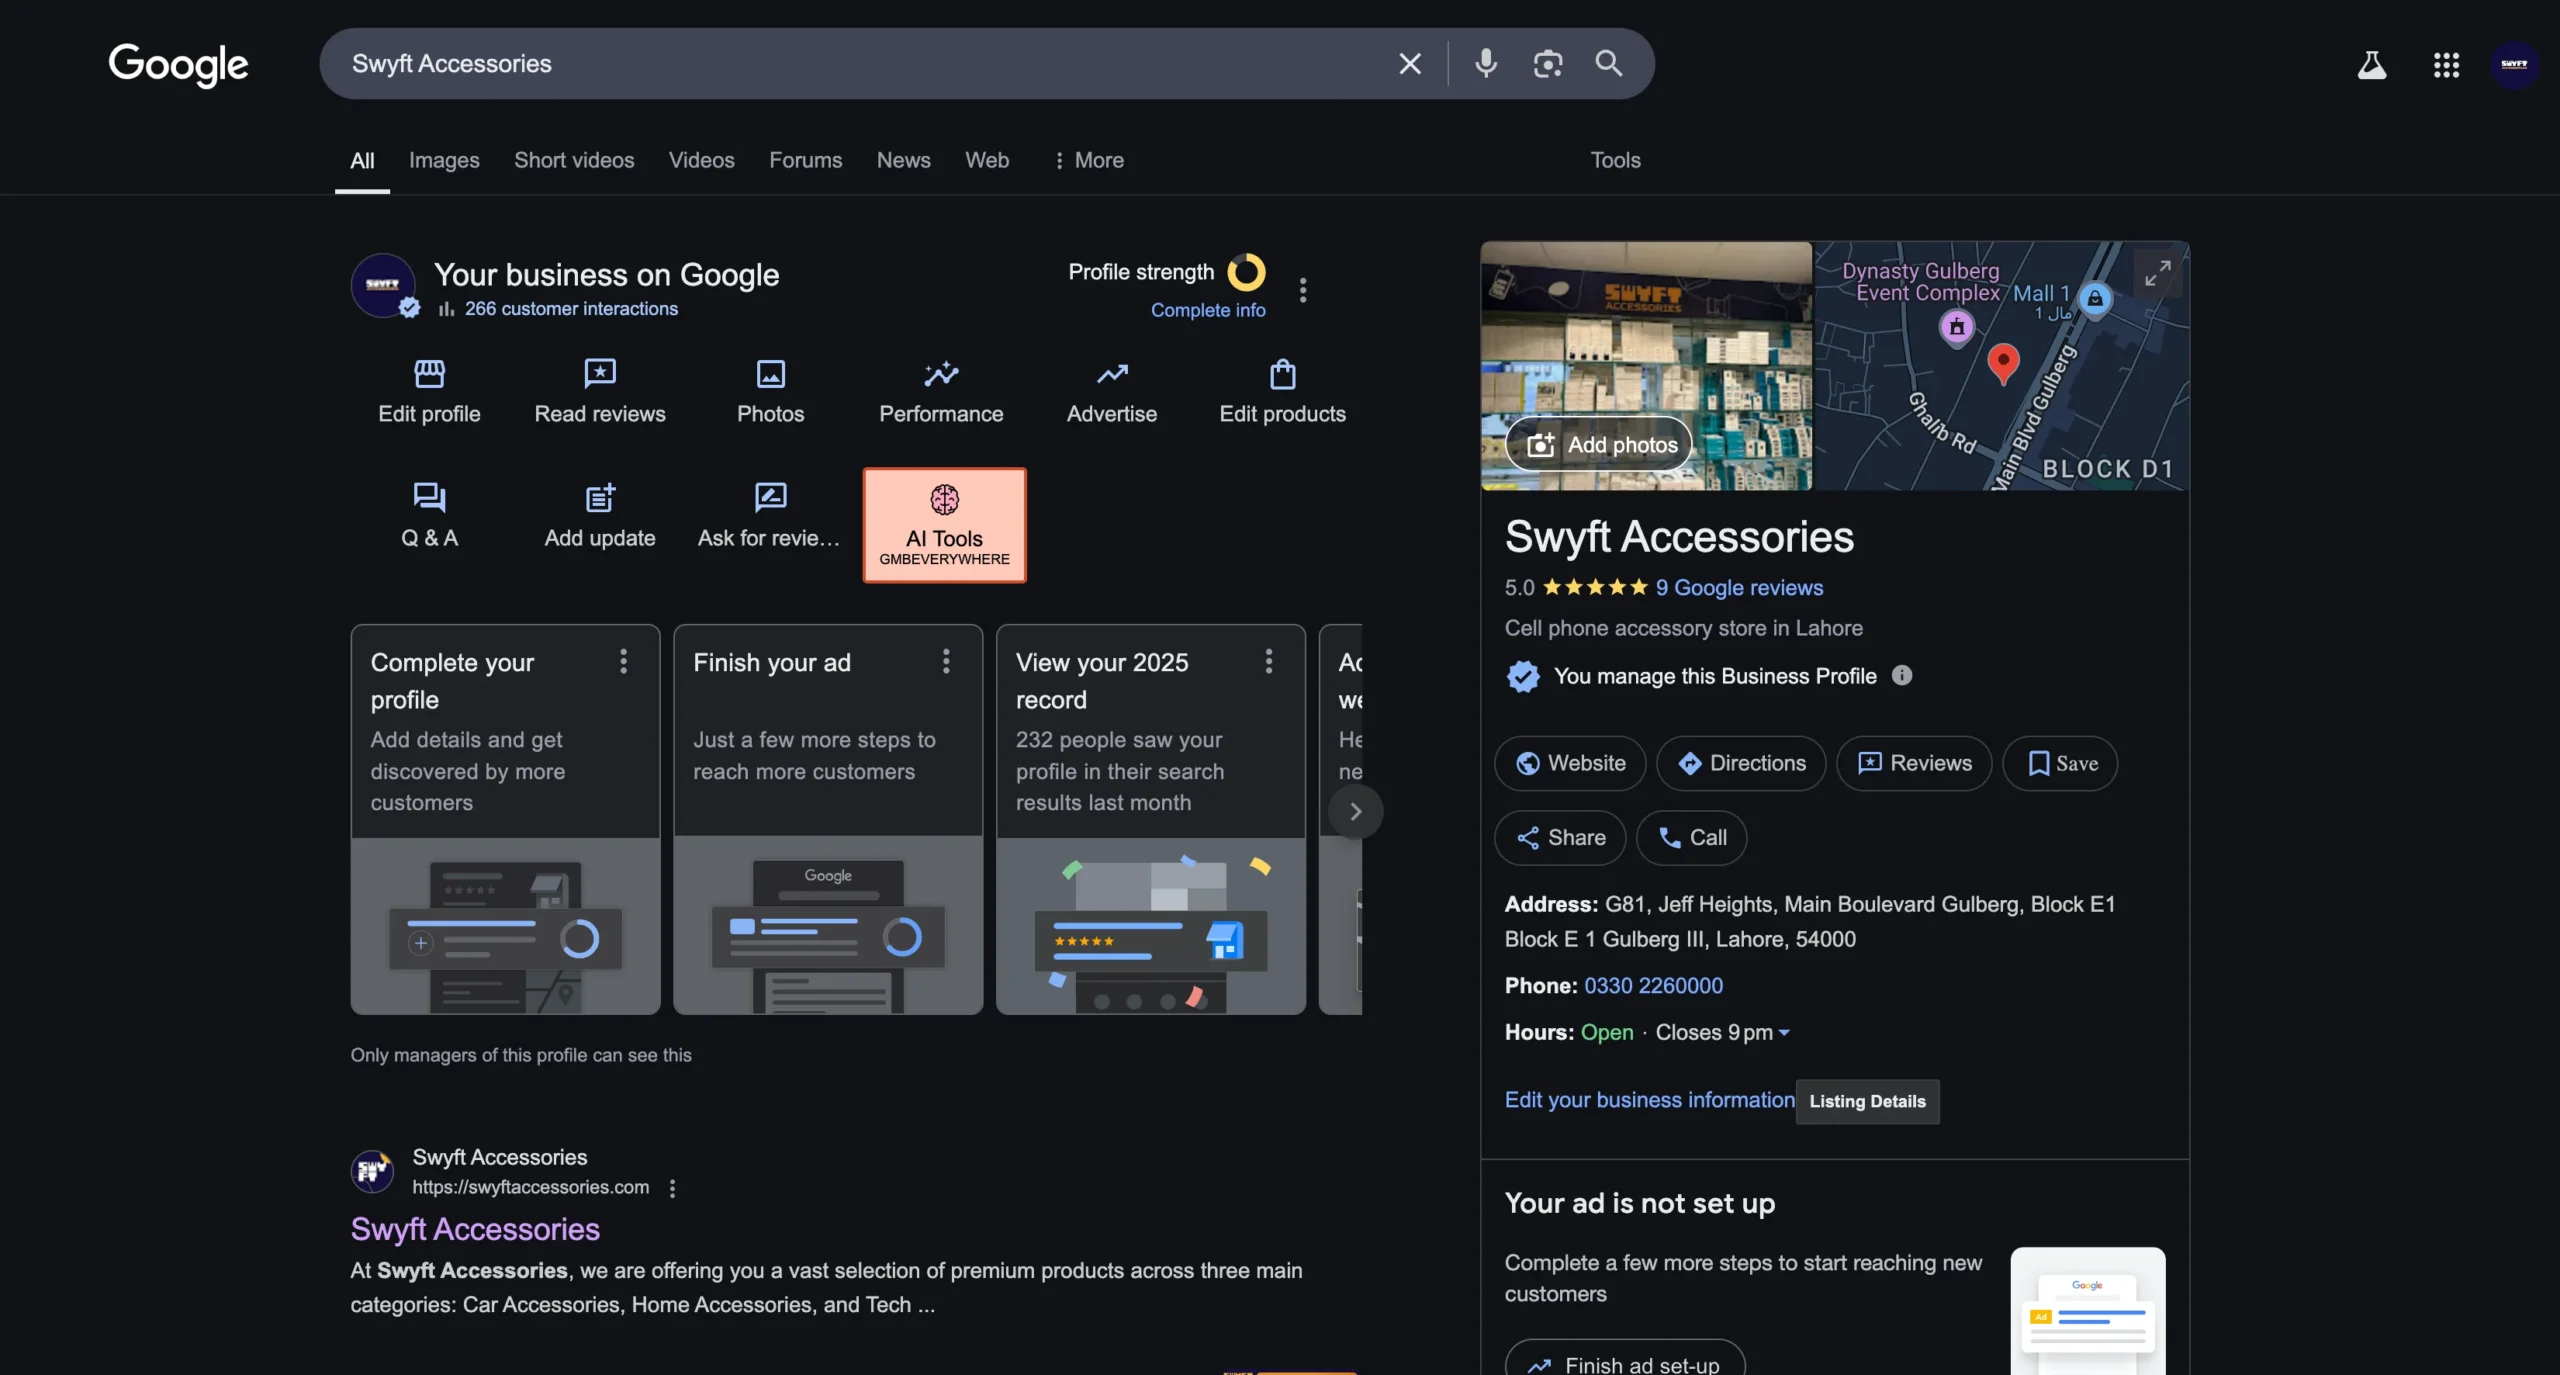The width and height of the screenshot is (2560, 1375).
Task: Submit search with magnifier icon
Action: [1608, 64]
